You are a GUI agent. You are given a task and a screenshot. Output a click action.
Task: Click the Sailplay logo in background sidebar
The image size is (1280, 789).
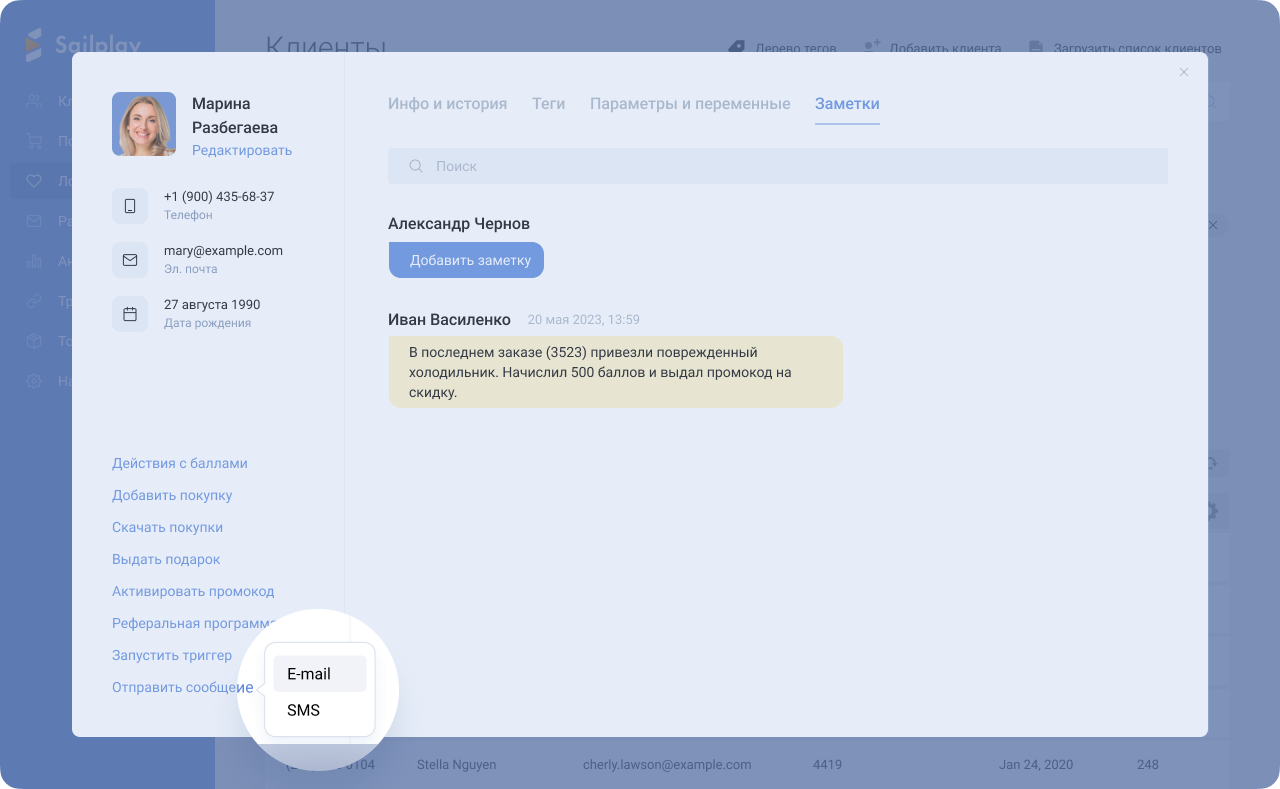click(84, 45)
